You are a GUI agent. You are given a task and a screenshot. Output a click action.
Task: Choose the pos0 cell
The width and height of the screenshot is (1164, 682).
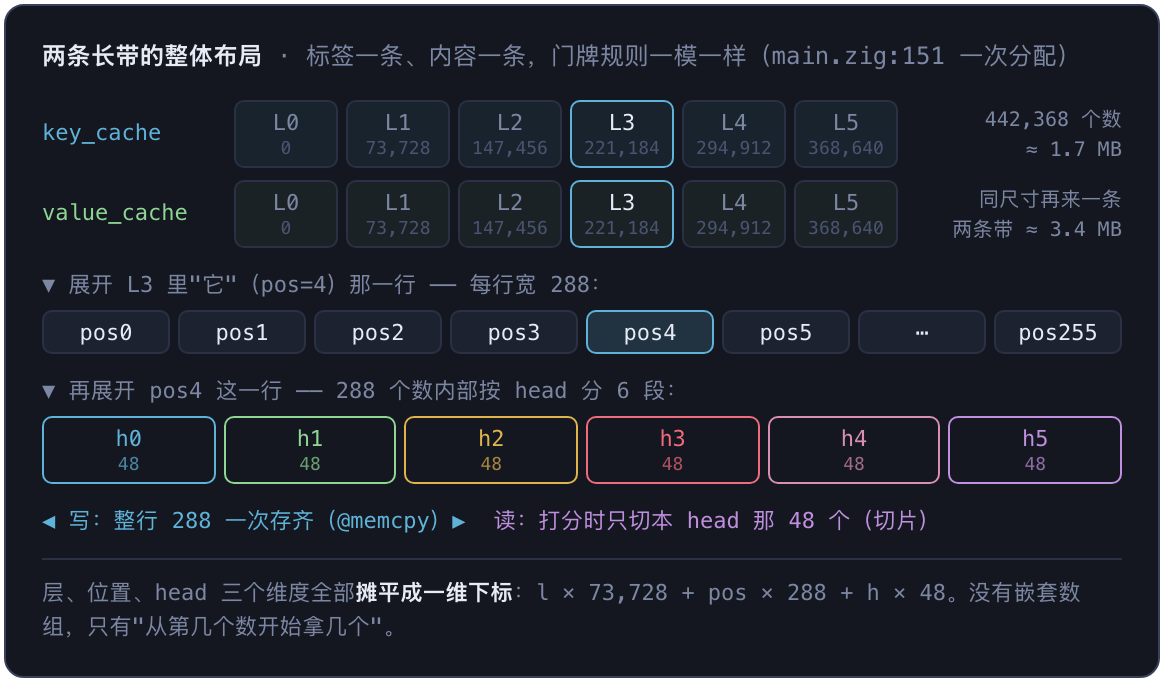point(106,332)
